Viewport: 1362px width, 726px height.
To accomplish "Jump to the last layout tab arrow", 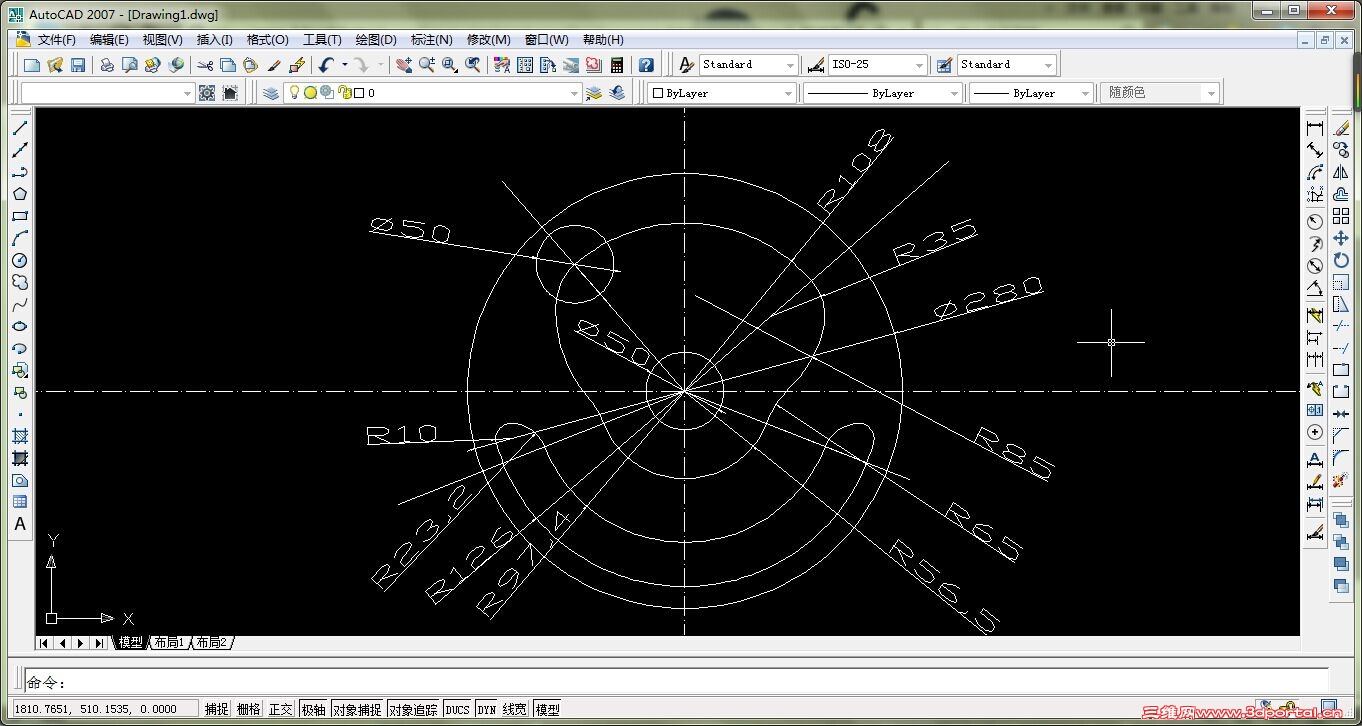I will pos(99,643).
